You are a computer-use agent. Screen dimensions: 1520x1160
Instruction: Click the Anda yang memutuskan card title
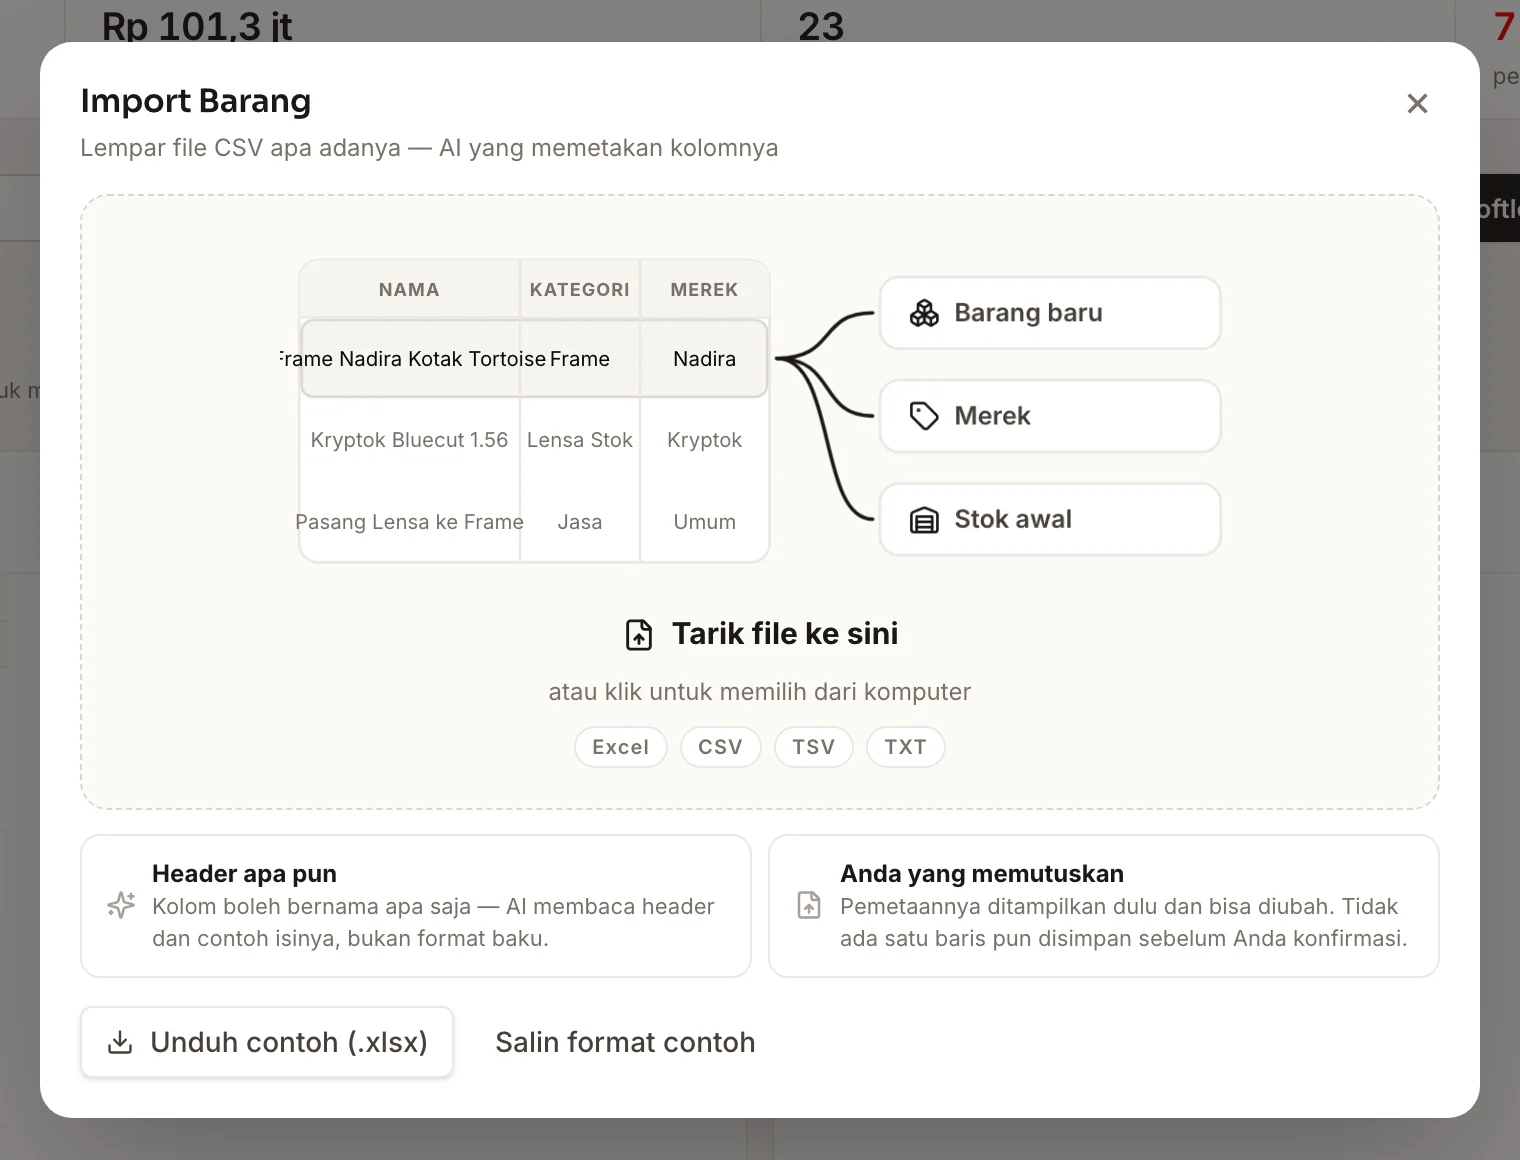[982, 874]
